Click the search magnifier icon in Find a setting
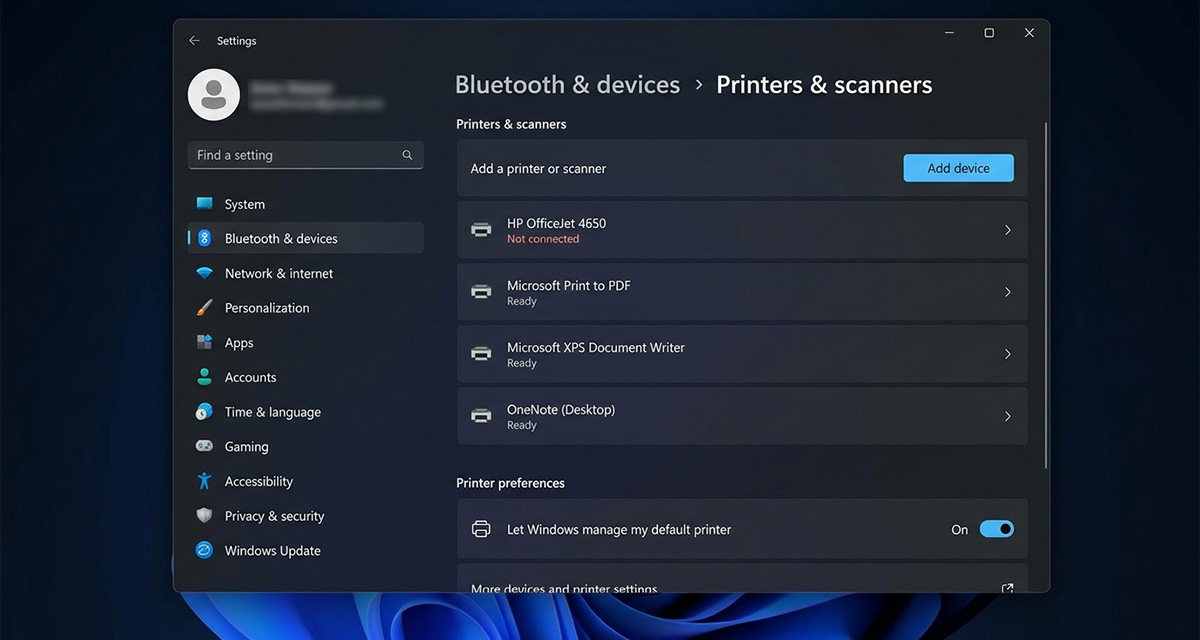This screenshot has height=640, width=1200. [407, 155]
